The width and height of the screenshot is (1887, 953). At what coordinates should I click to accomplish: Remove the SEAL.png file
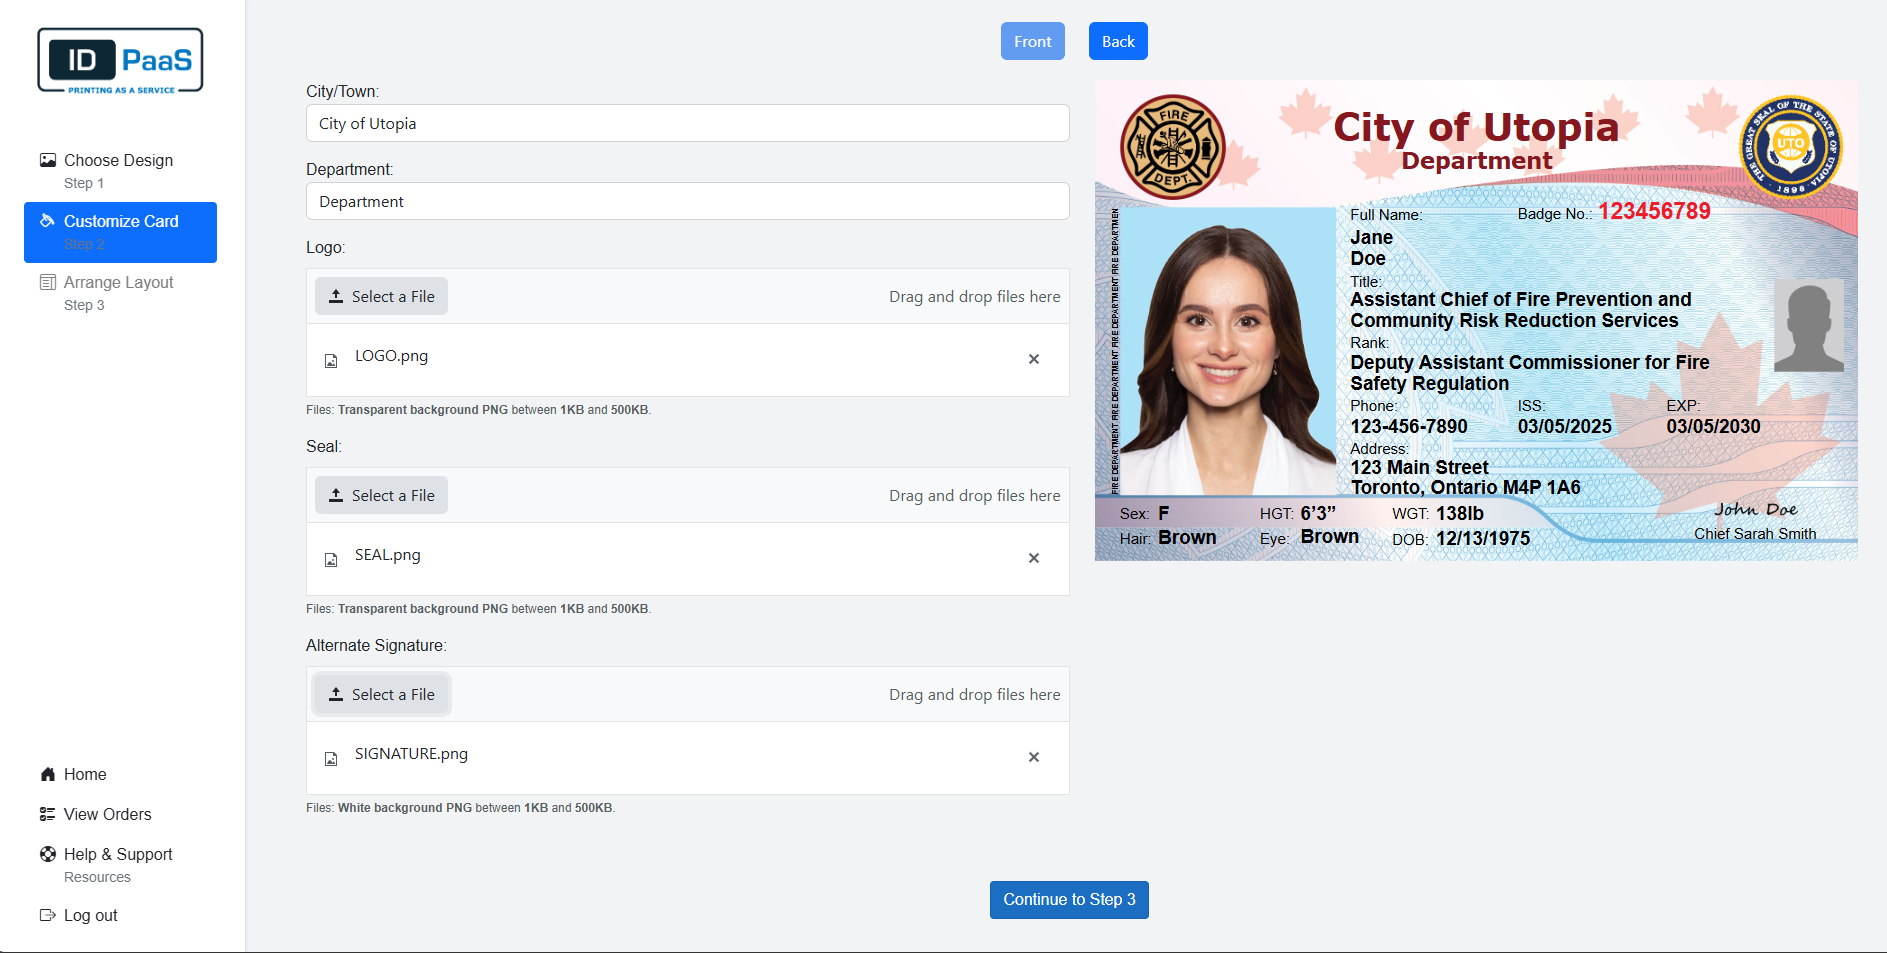pos(1033,558)
